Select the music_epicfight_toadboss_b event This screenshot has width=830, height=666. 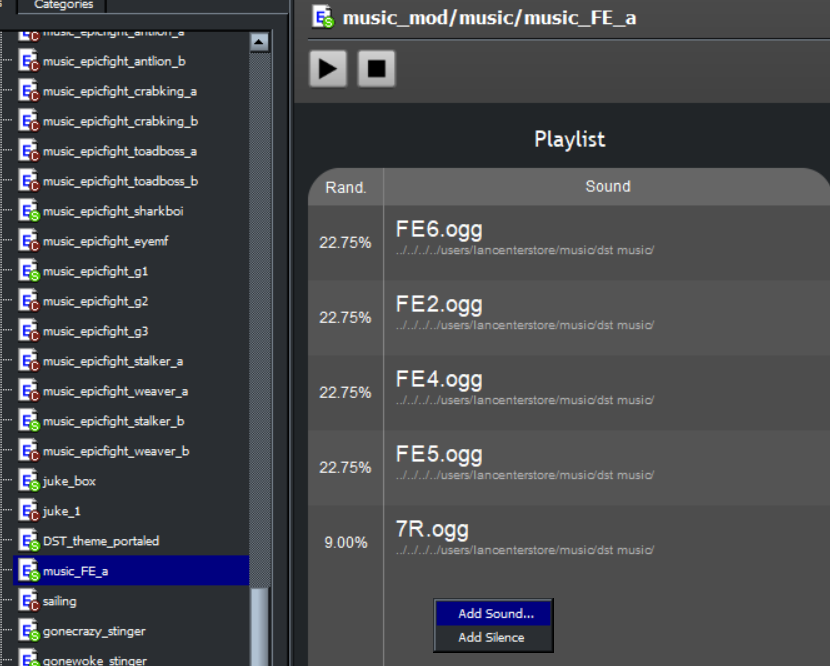tap(120, 183)
